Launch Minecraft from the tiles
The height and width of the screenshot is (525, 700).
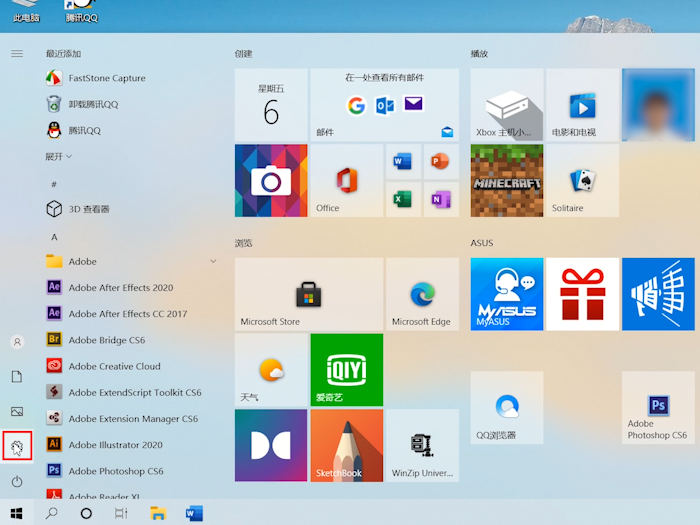tap(506, 180)
